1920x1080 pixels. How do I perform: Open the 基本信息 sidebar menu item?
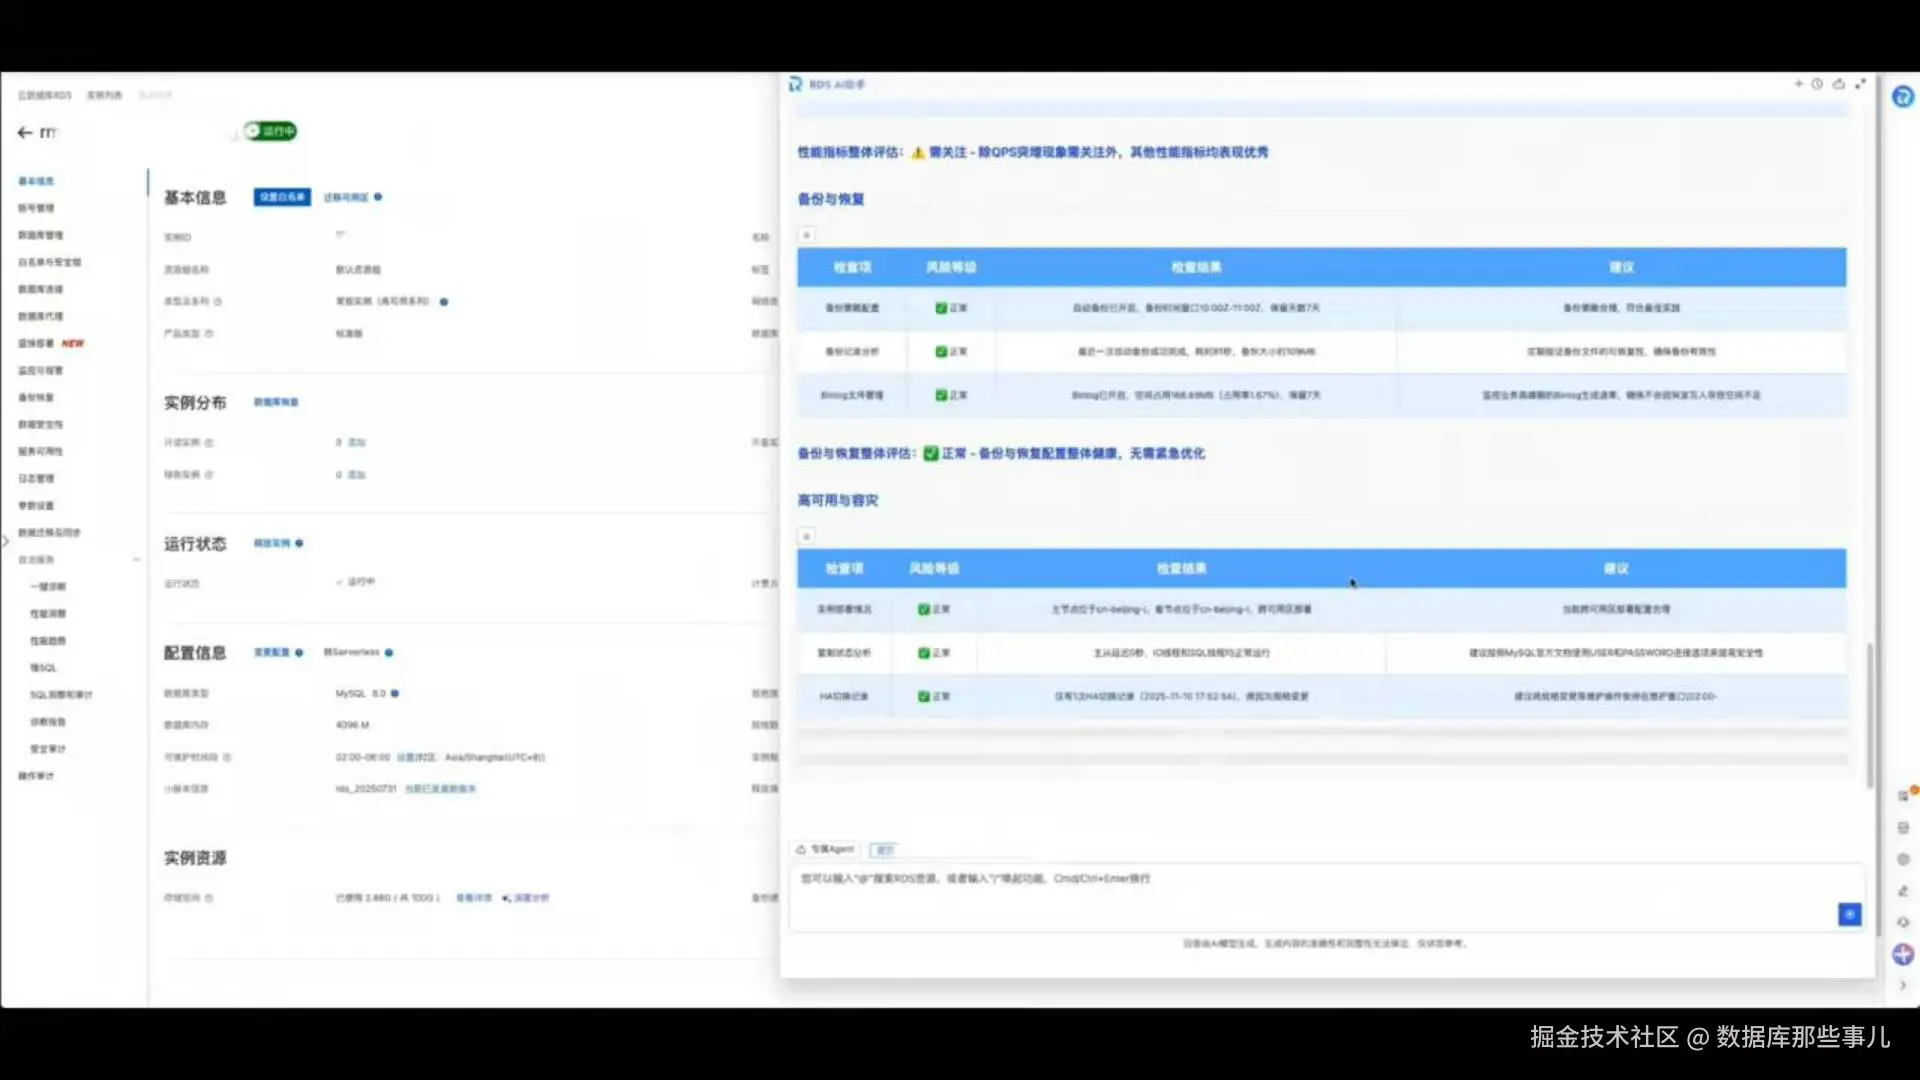(x=36, y=181)
